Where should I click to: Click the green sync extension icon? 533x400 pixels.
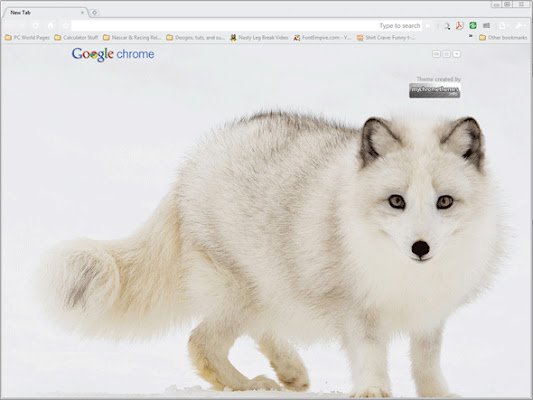[x=473, y=25]
